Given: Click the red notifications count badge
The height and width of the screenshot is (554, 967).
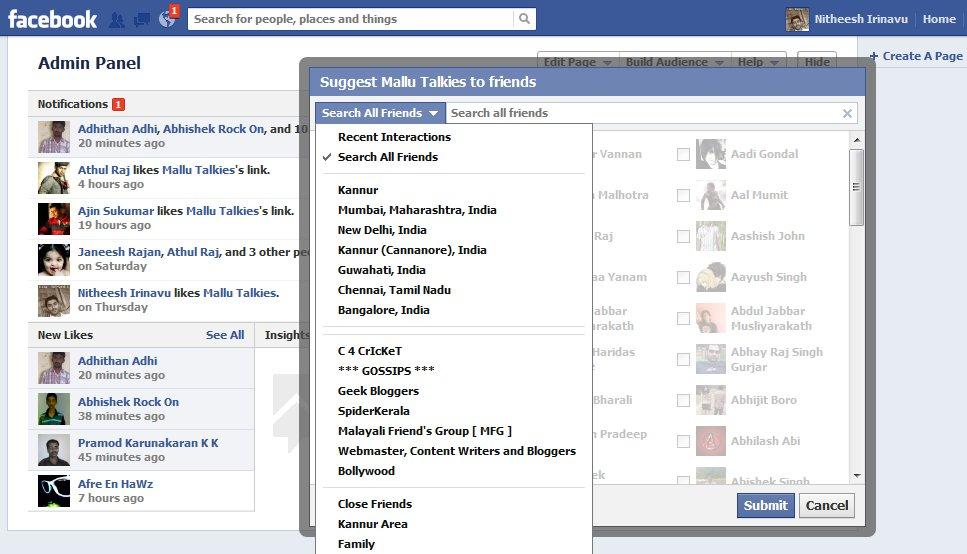Looking at the screenshot, I should [x=118, y=104].
